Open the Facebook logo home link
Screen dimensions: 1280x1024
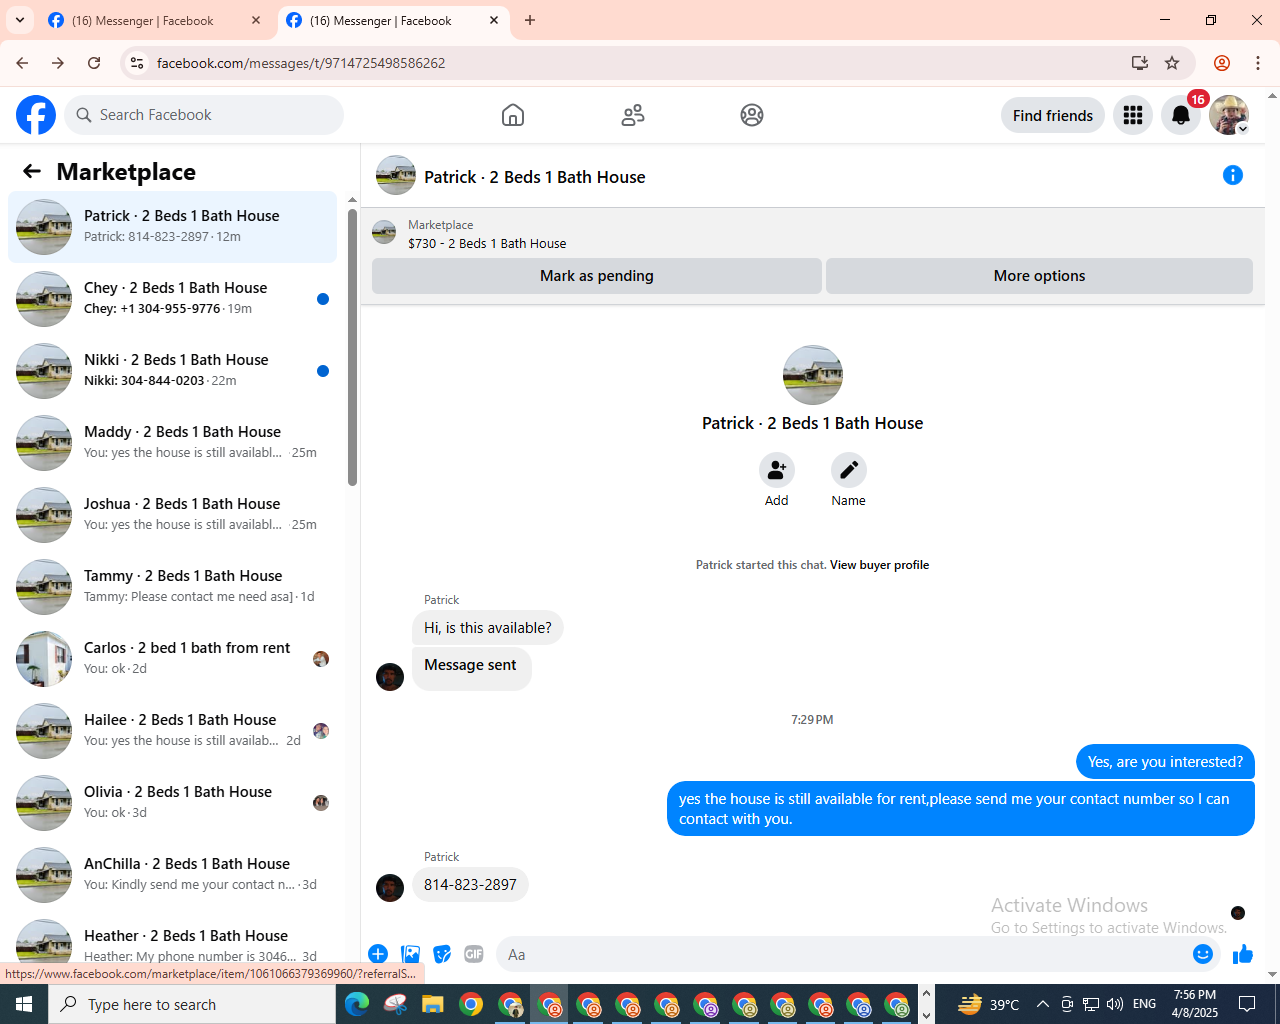coord(36,115)
